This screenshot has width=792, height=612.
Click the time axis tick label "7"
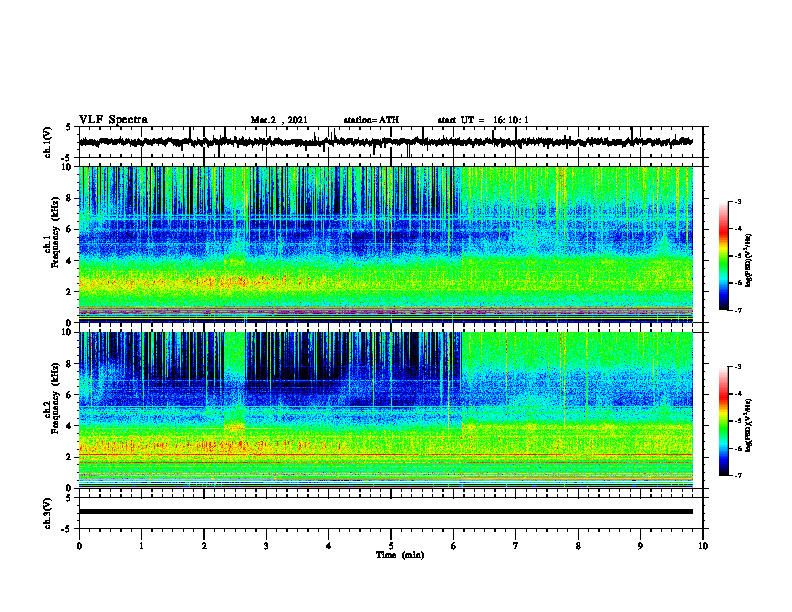click(x=516, y=546)
